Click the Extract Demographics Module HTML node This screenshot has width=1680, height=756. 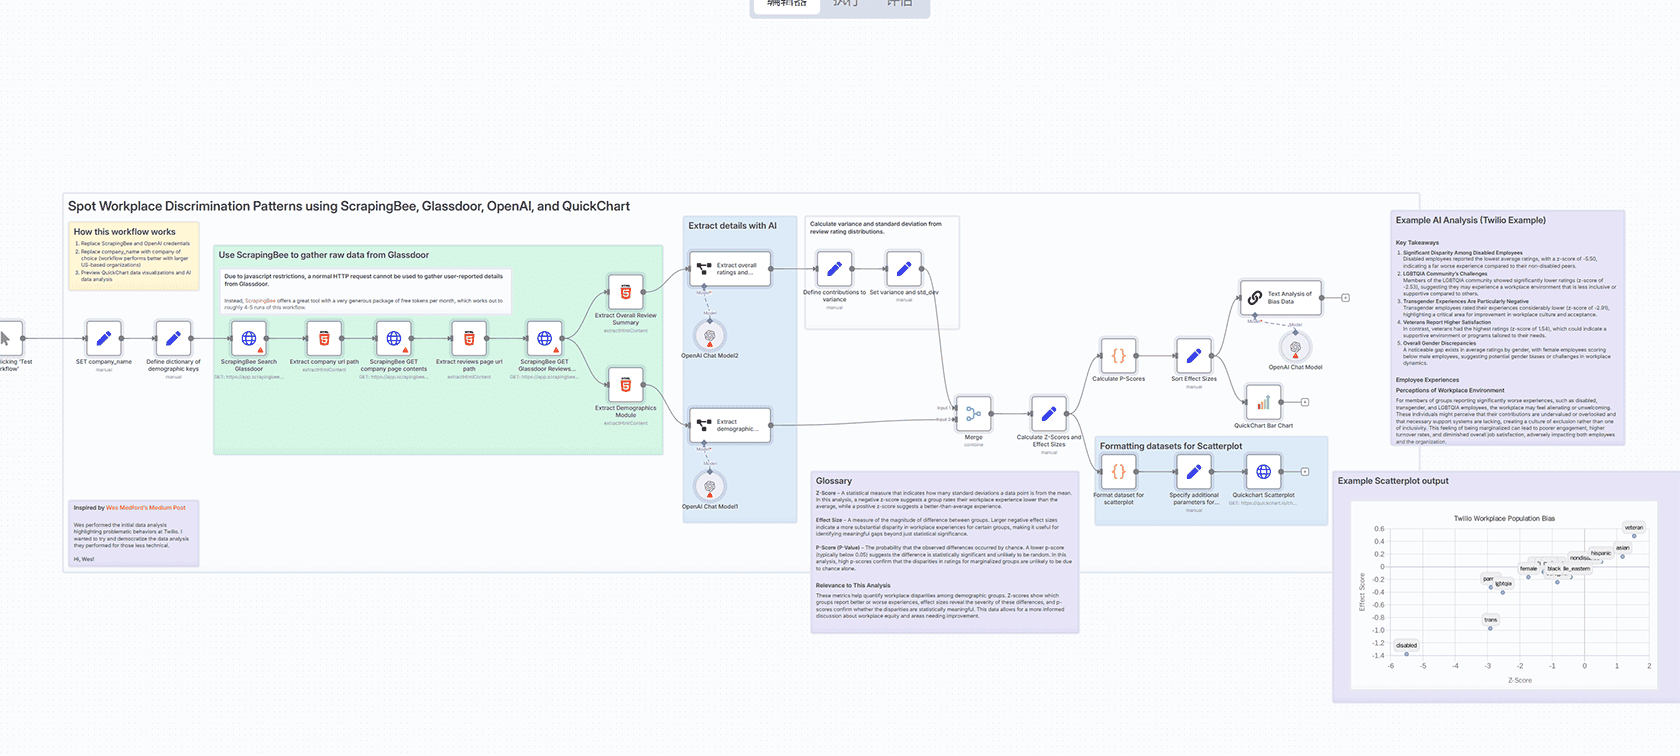coord(625,385)
